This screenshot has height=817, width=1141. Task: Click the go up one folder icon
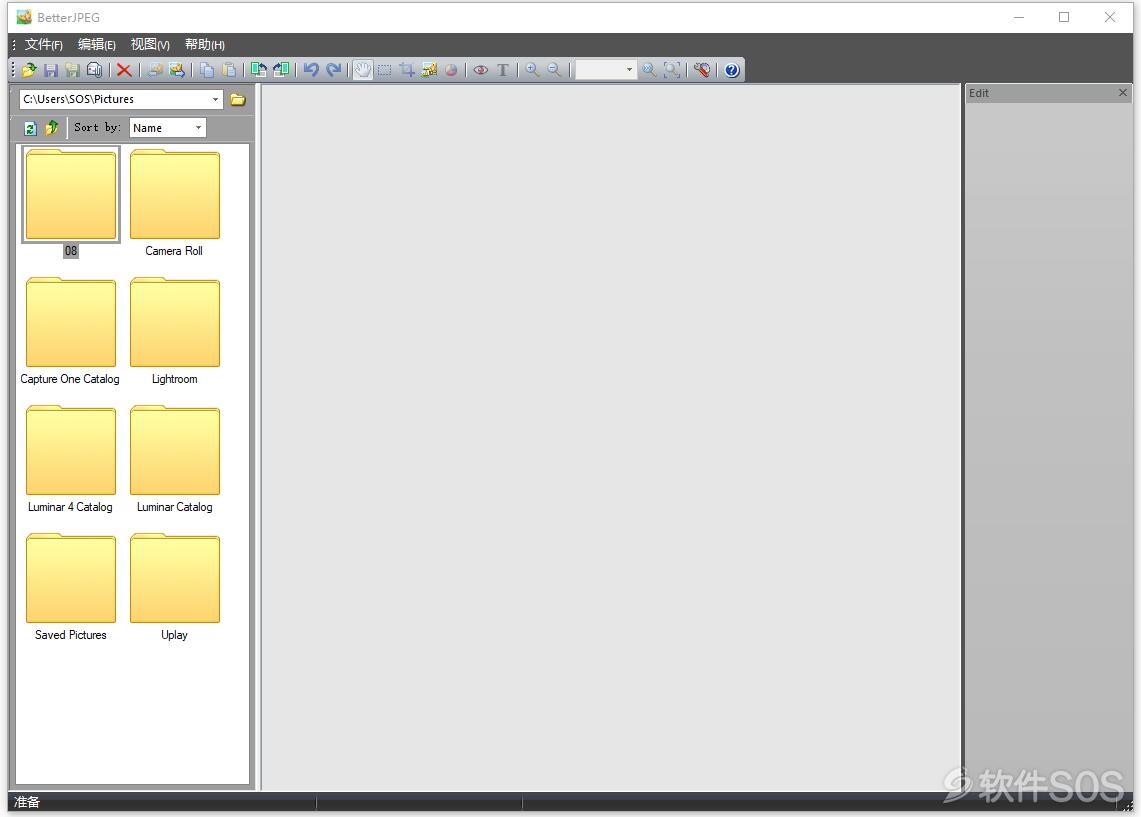(52, 128)
